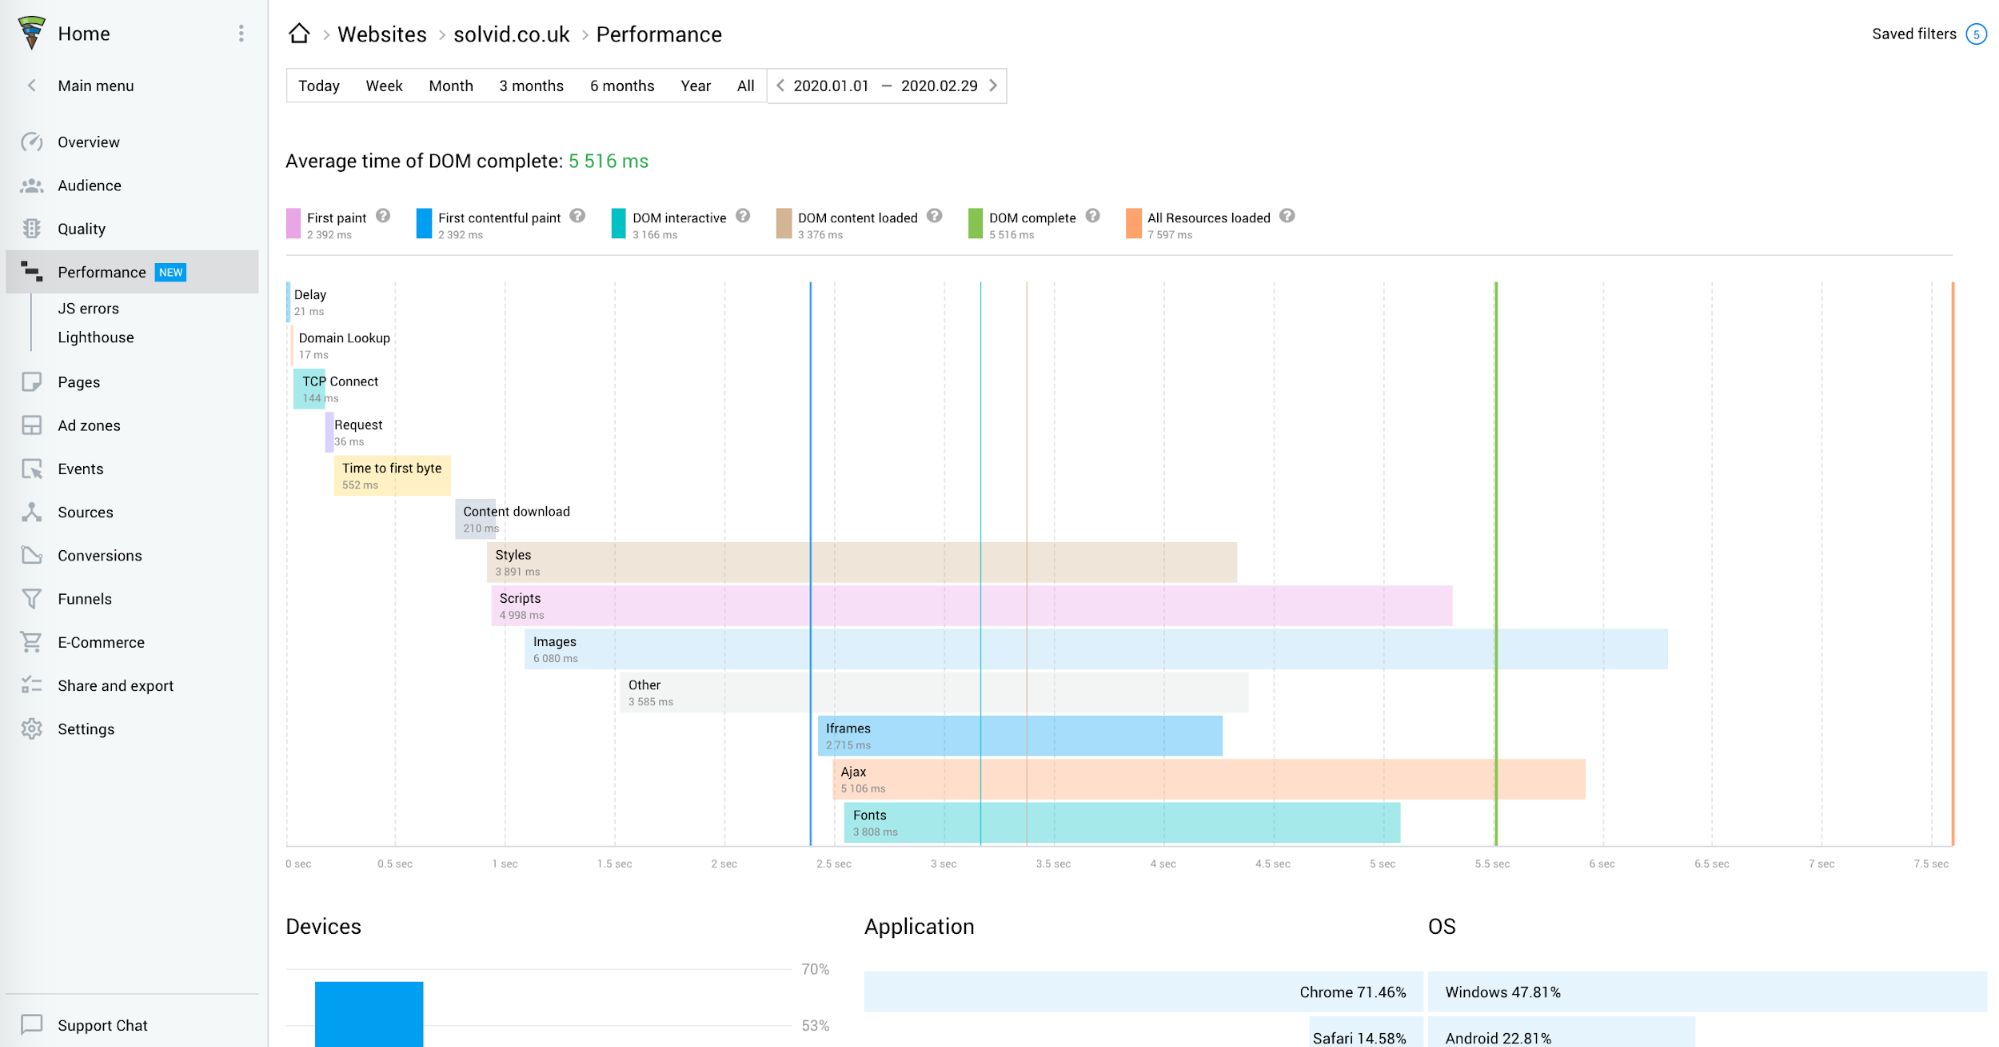
Task: Click help icon beside First paint
Action: pyautogui.click(x=383, y=216)
